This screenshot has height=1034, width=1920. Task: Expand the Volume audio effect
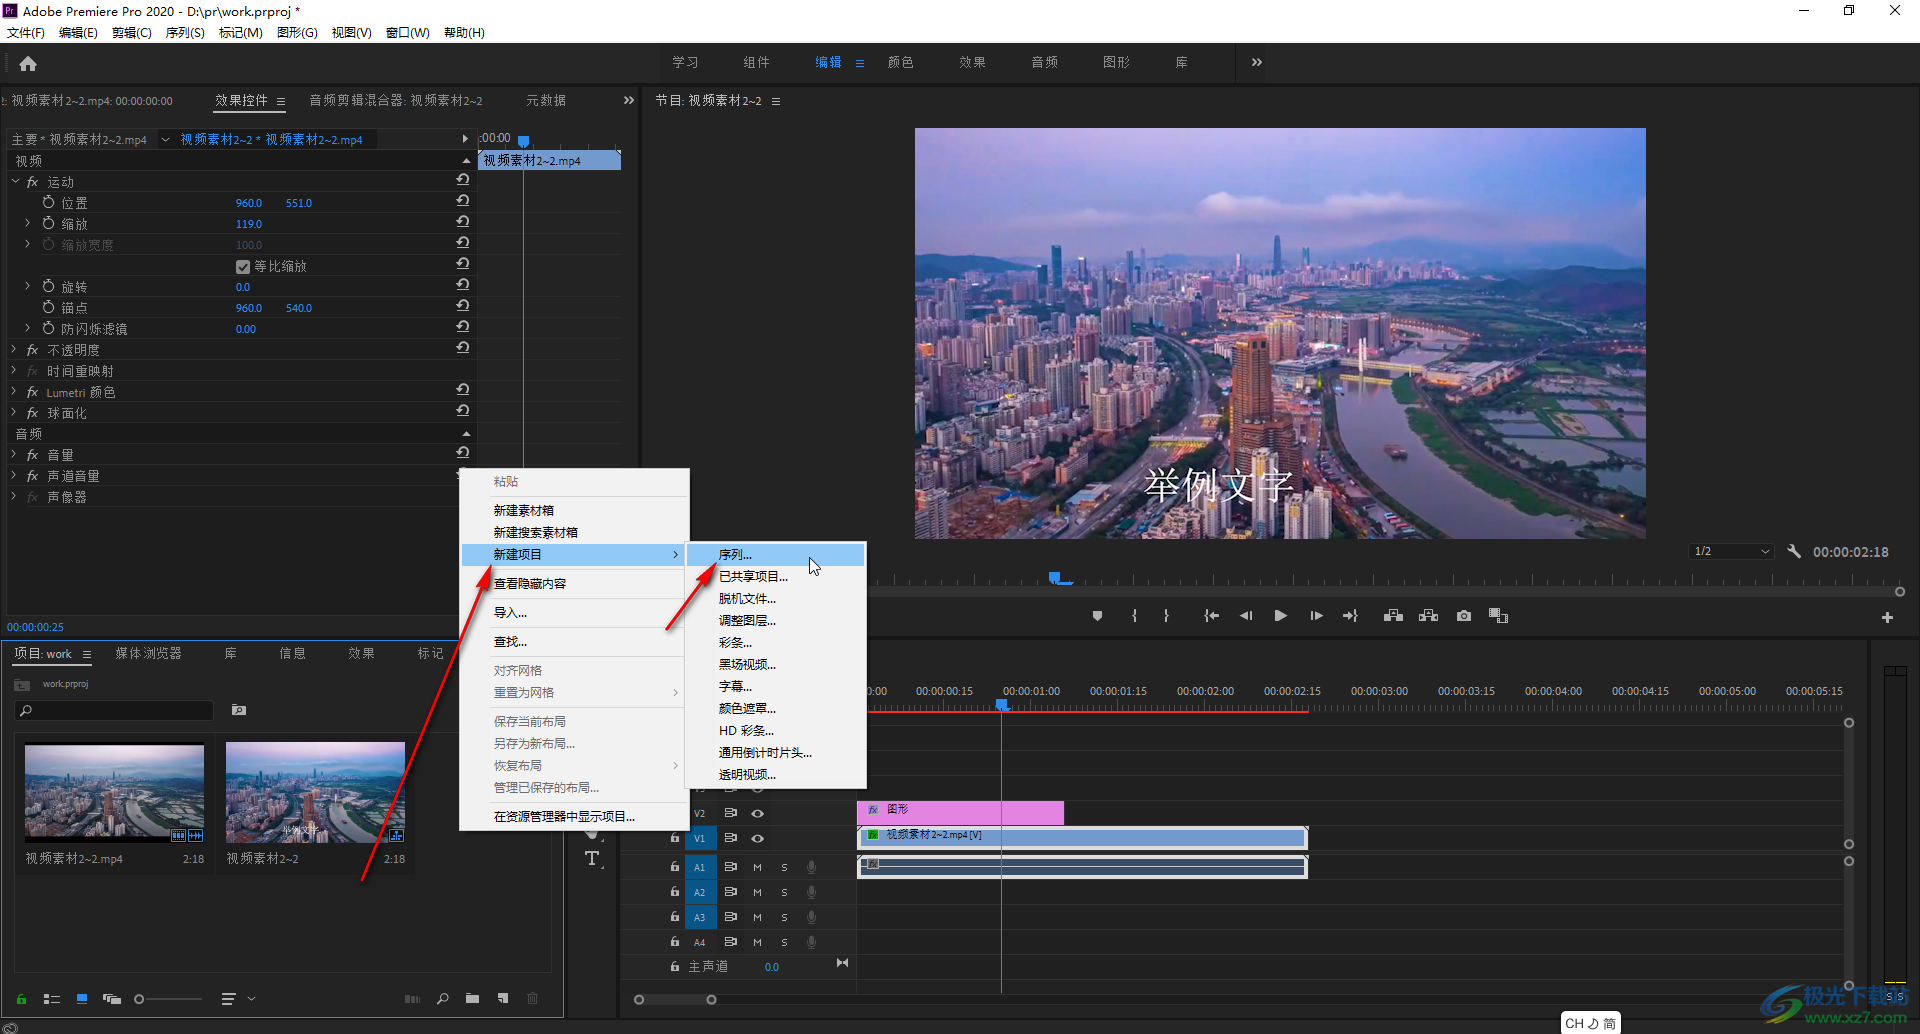click(14, 454)
